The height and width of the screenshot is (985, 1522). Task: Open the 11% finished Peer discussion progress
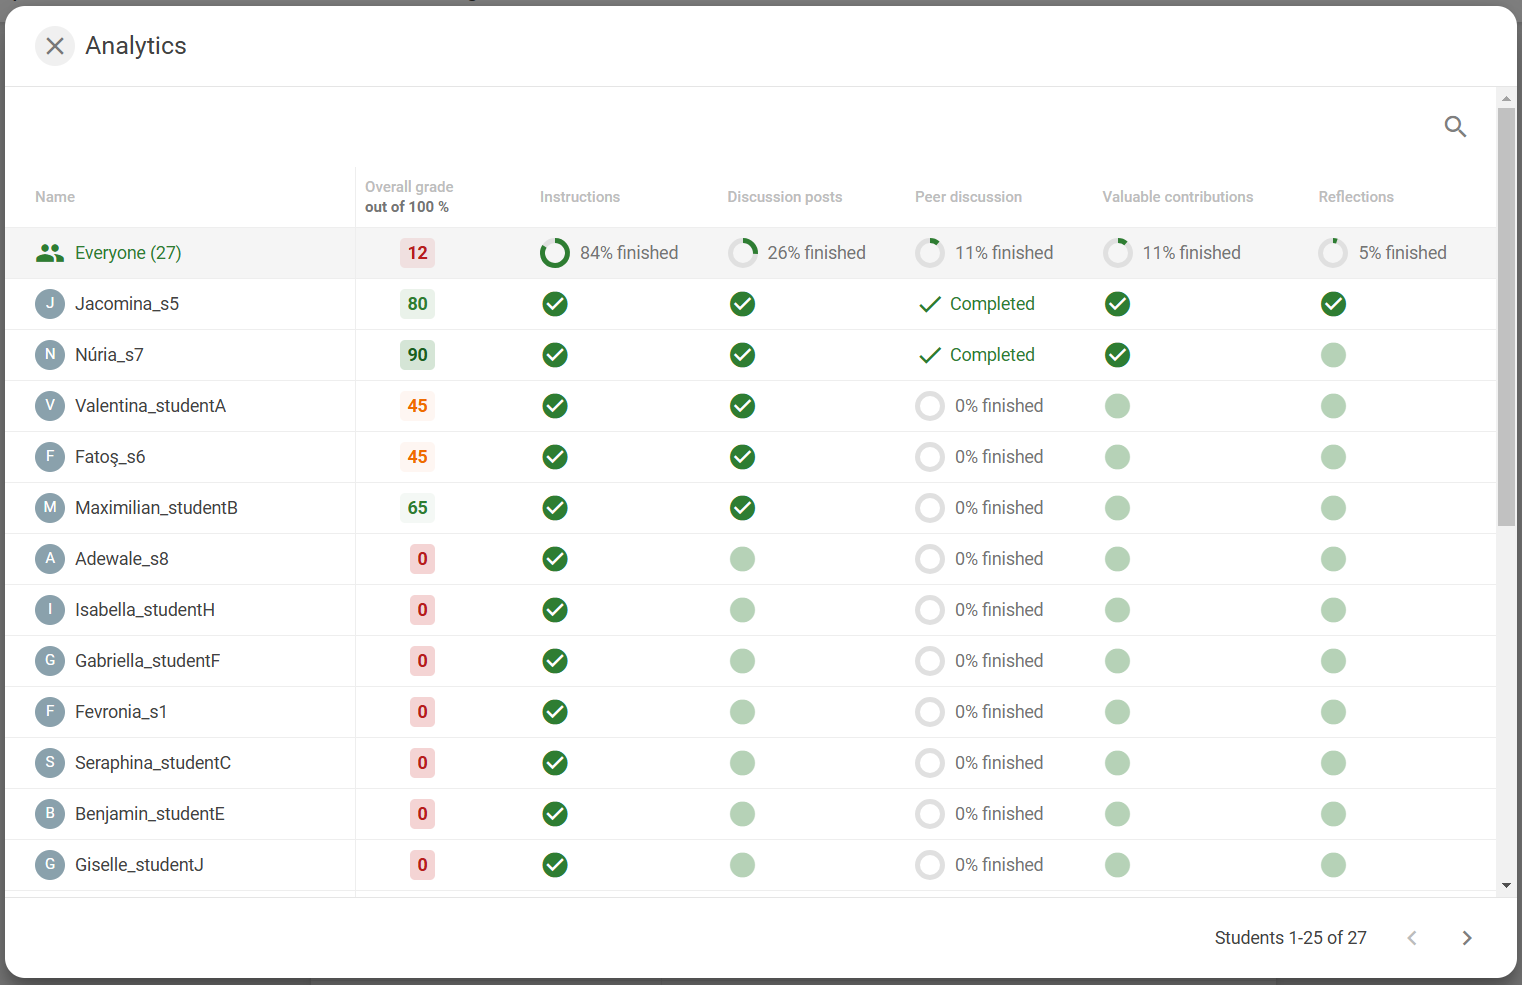click(x=984, y=253)
